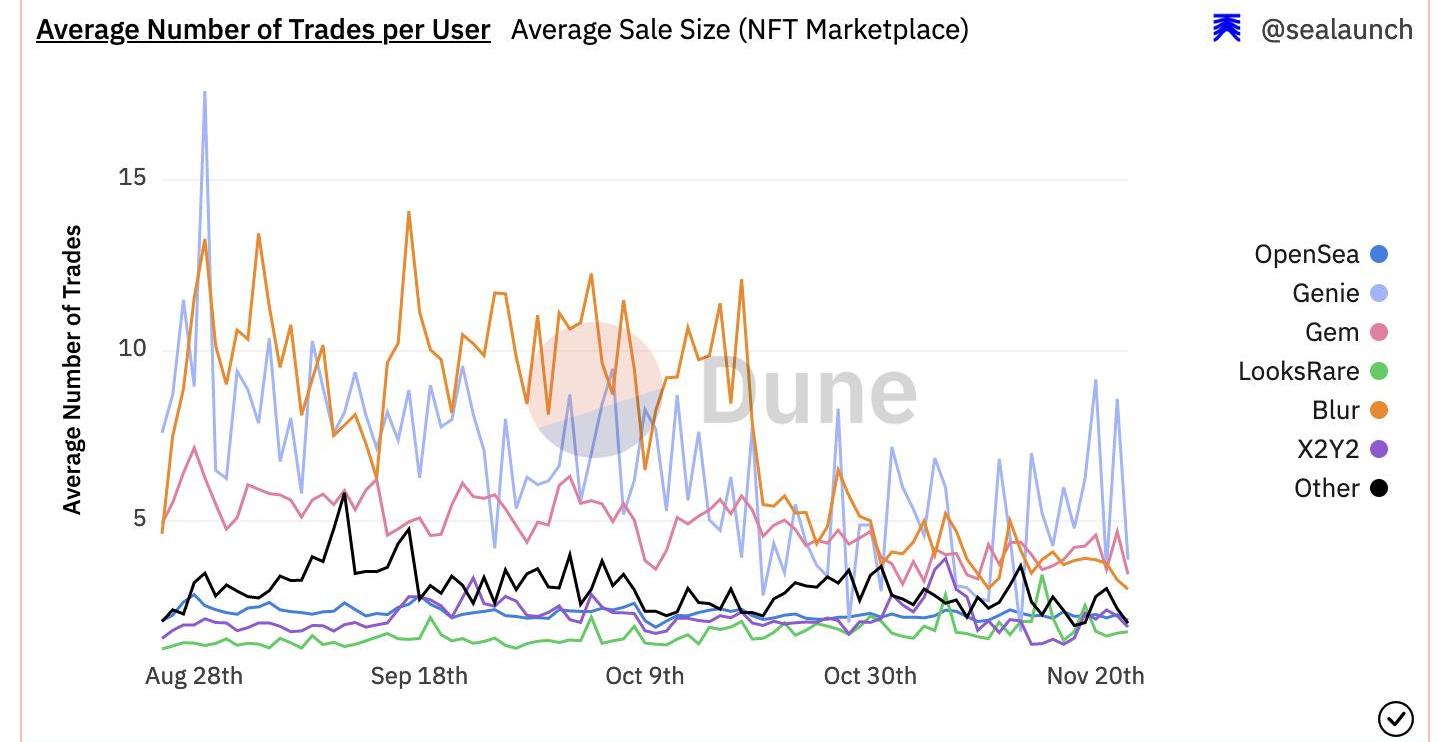Switch to Average Sale Size (NFT Marketplace)

(x=739, y=29)
